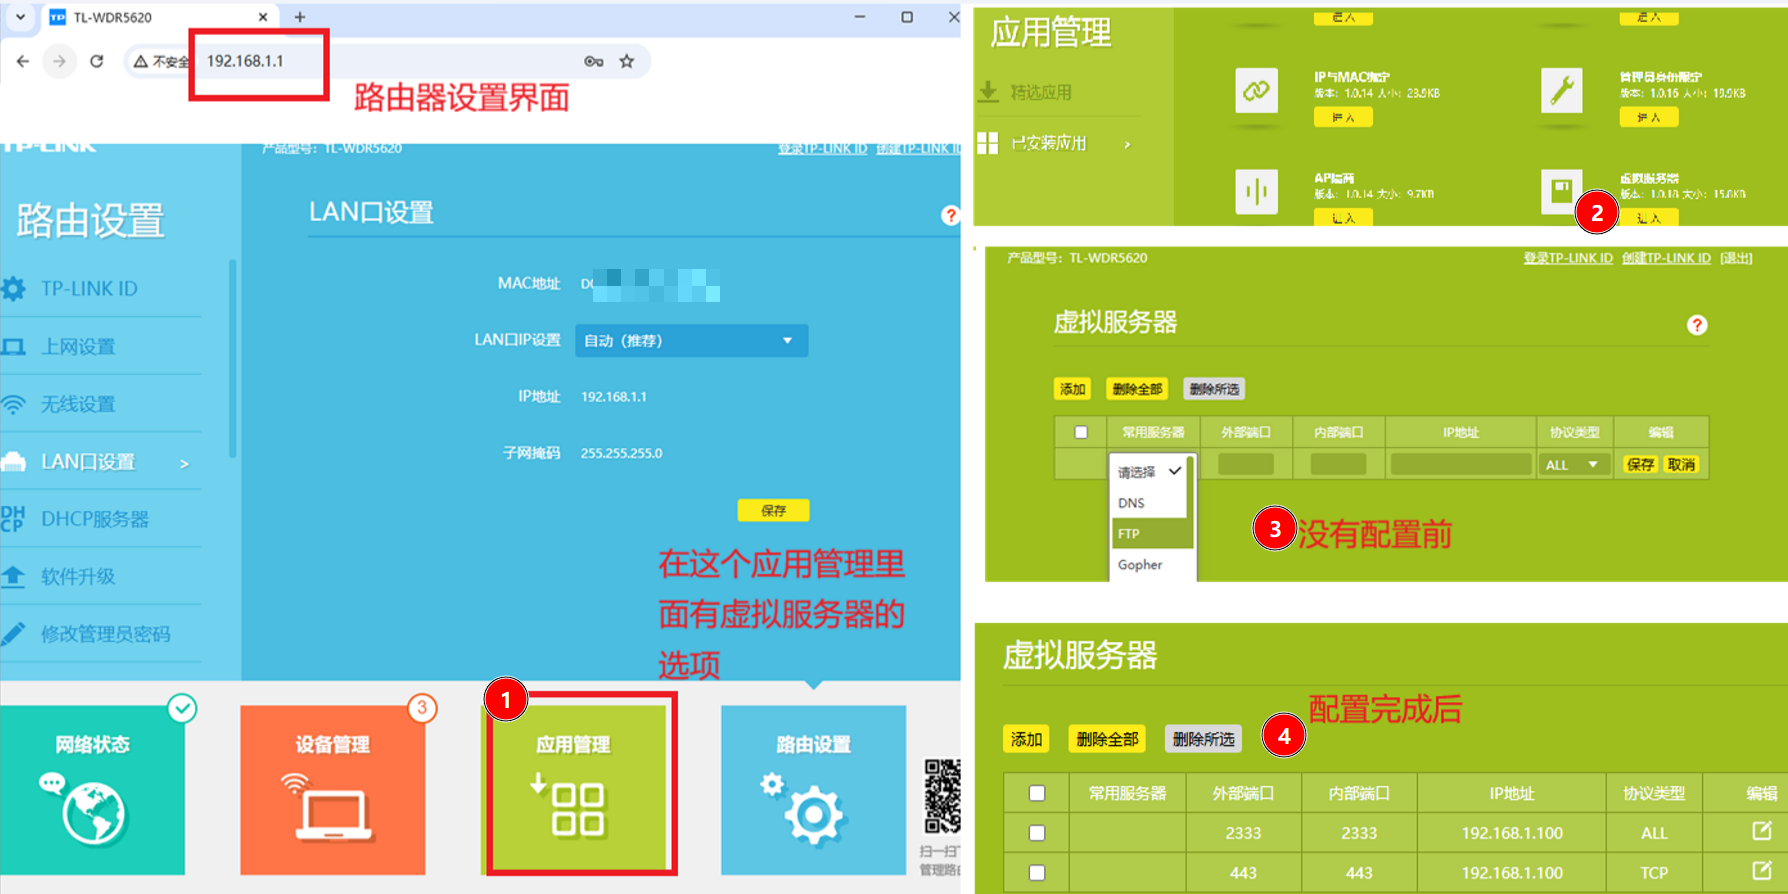1788x894 pixels.
Task: Click the browser reload button
Action: [x=97, y=61]
